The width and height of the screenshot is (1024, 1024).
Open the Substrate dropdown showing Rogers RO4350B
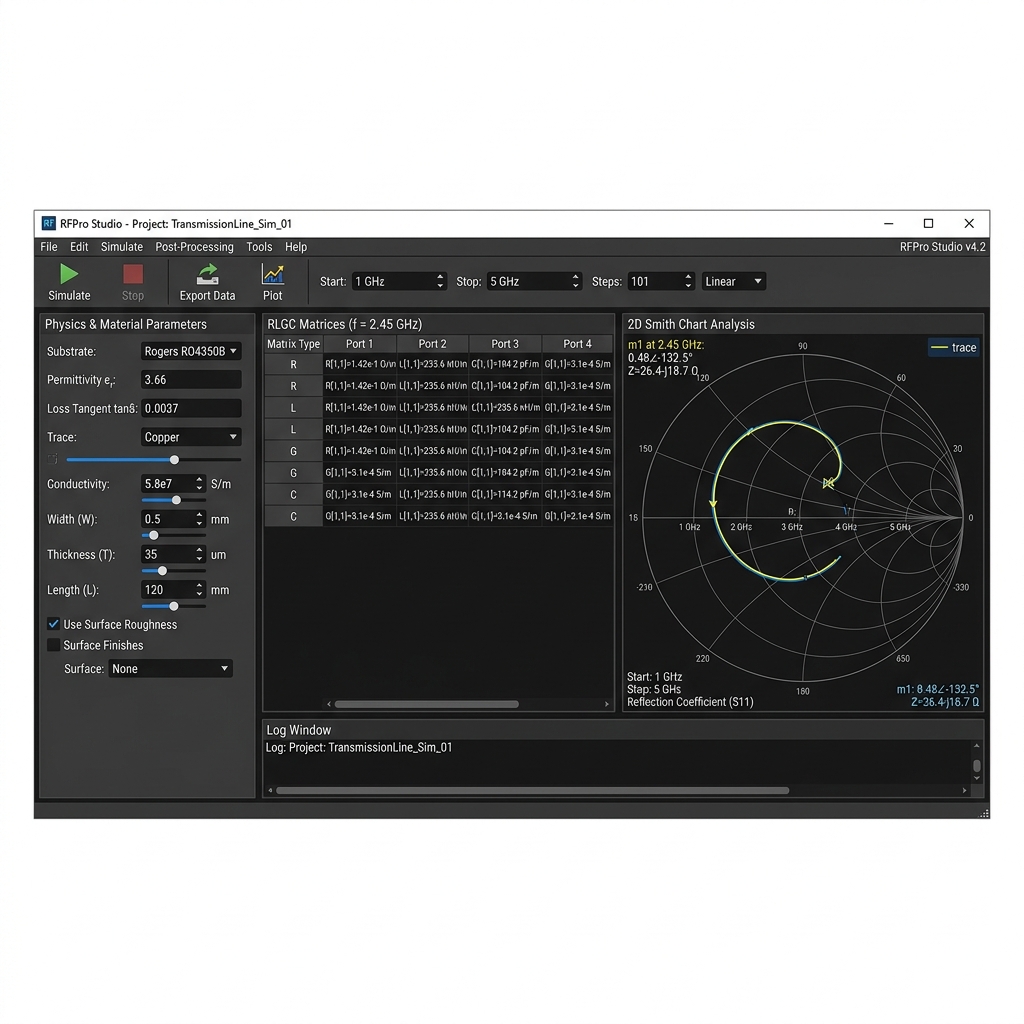point(191,351)
